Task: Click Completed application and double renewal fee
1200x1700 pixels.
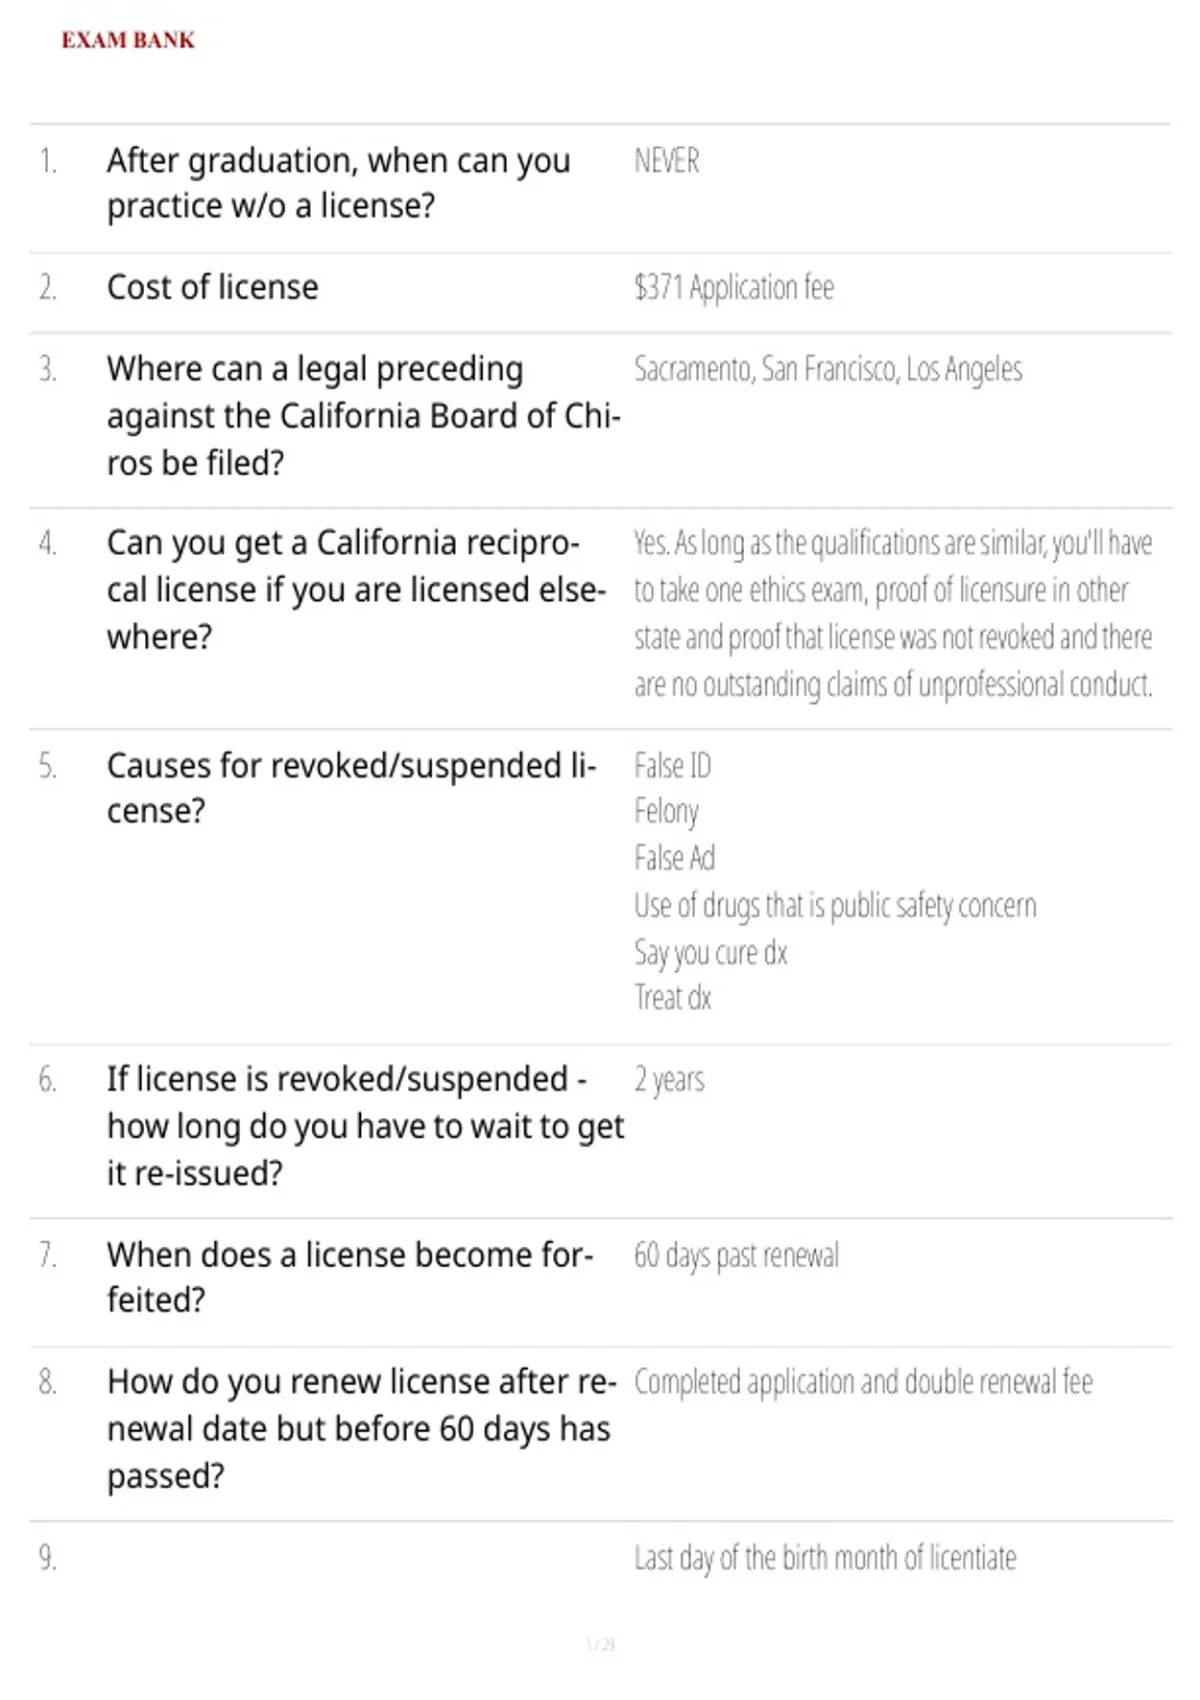Action: tap(864, 1382)
